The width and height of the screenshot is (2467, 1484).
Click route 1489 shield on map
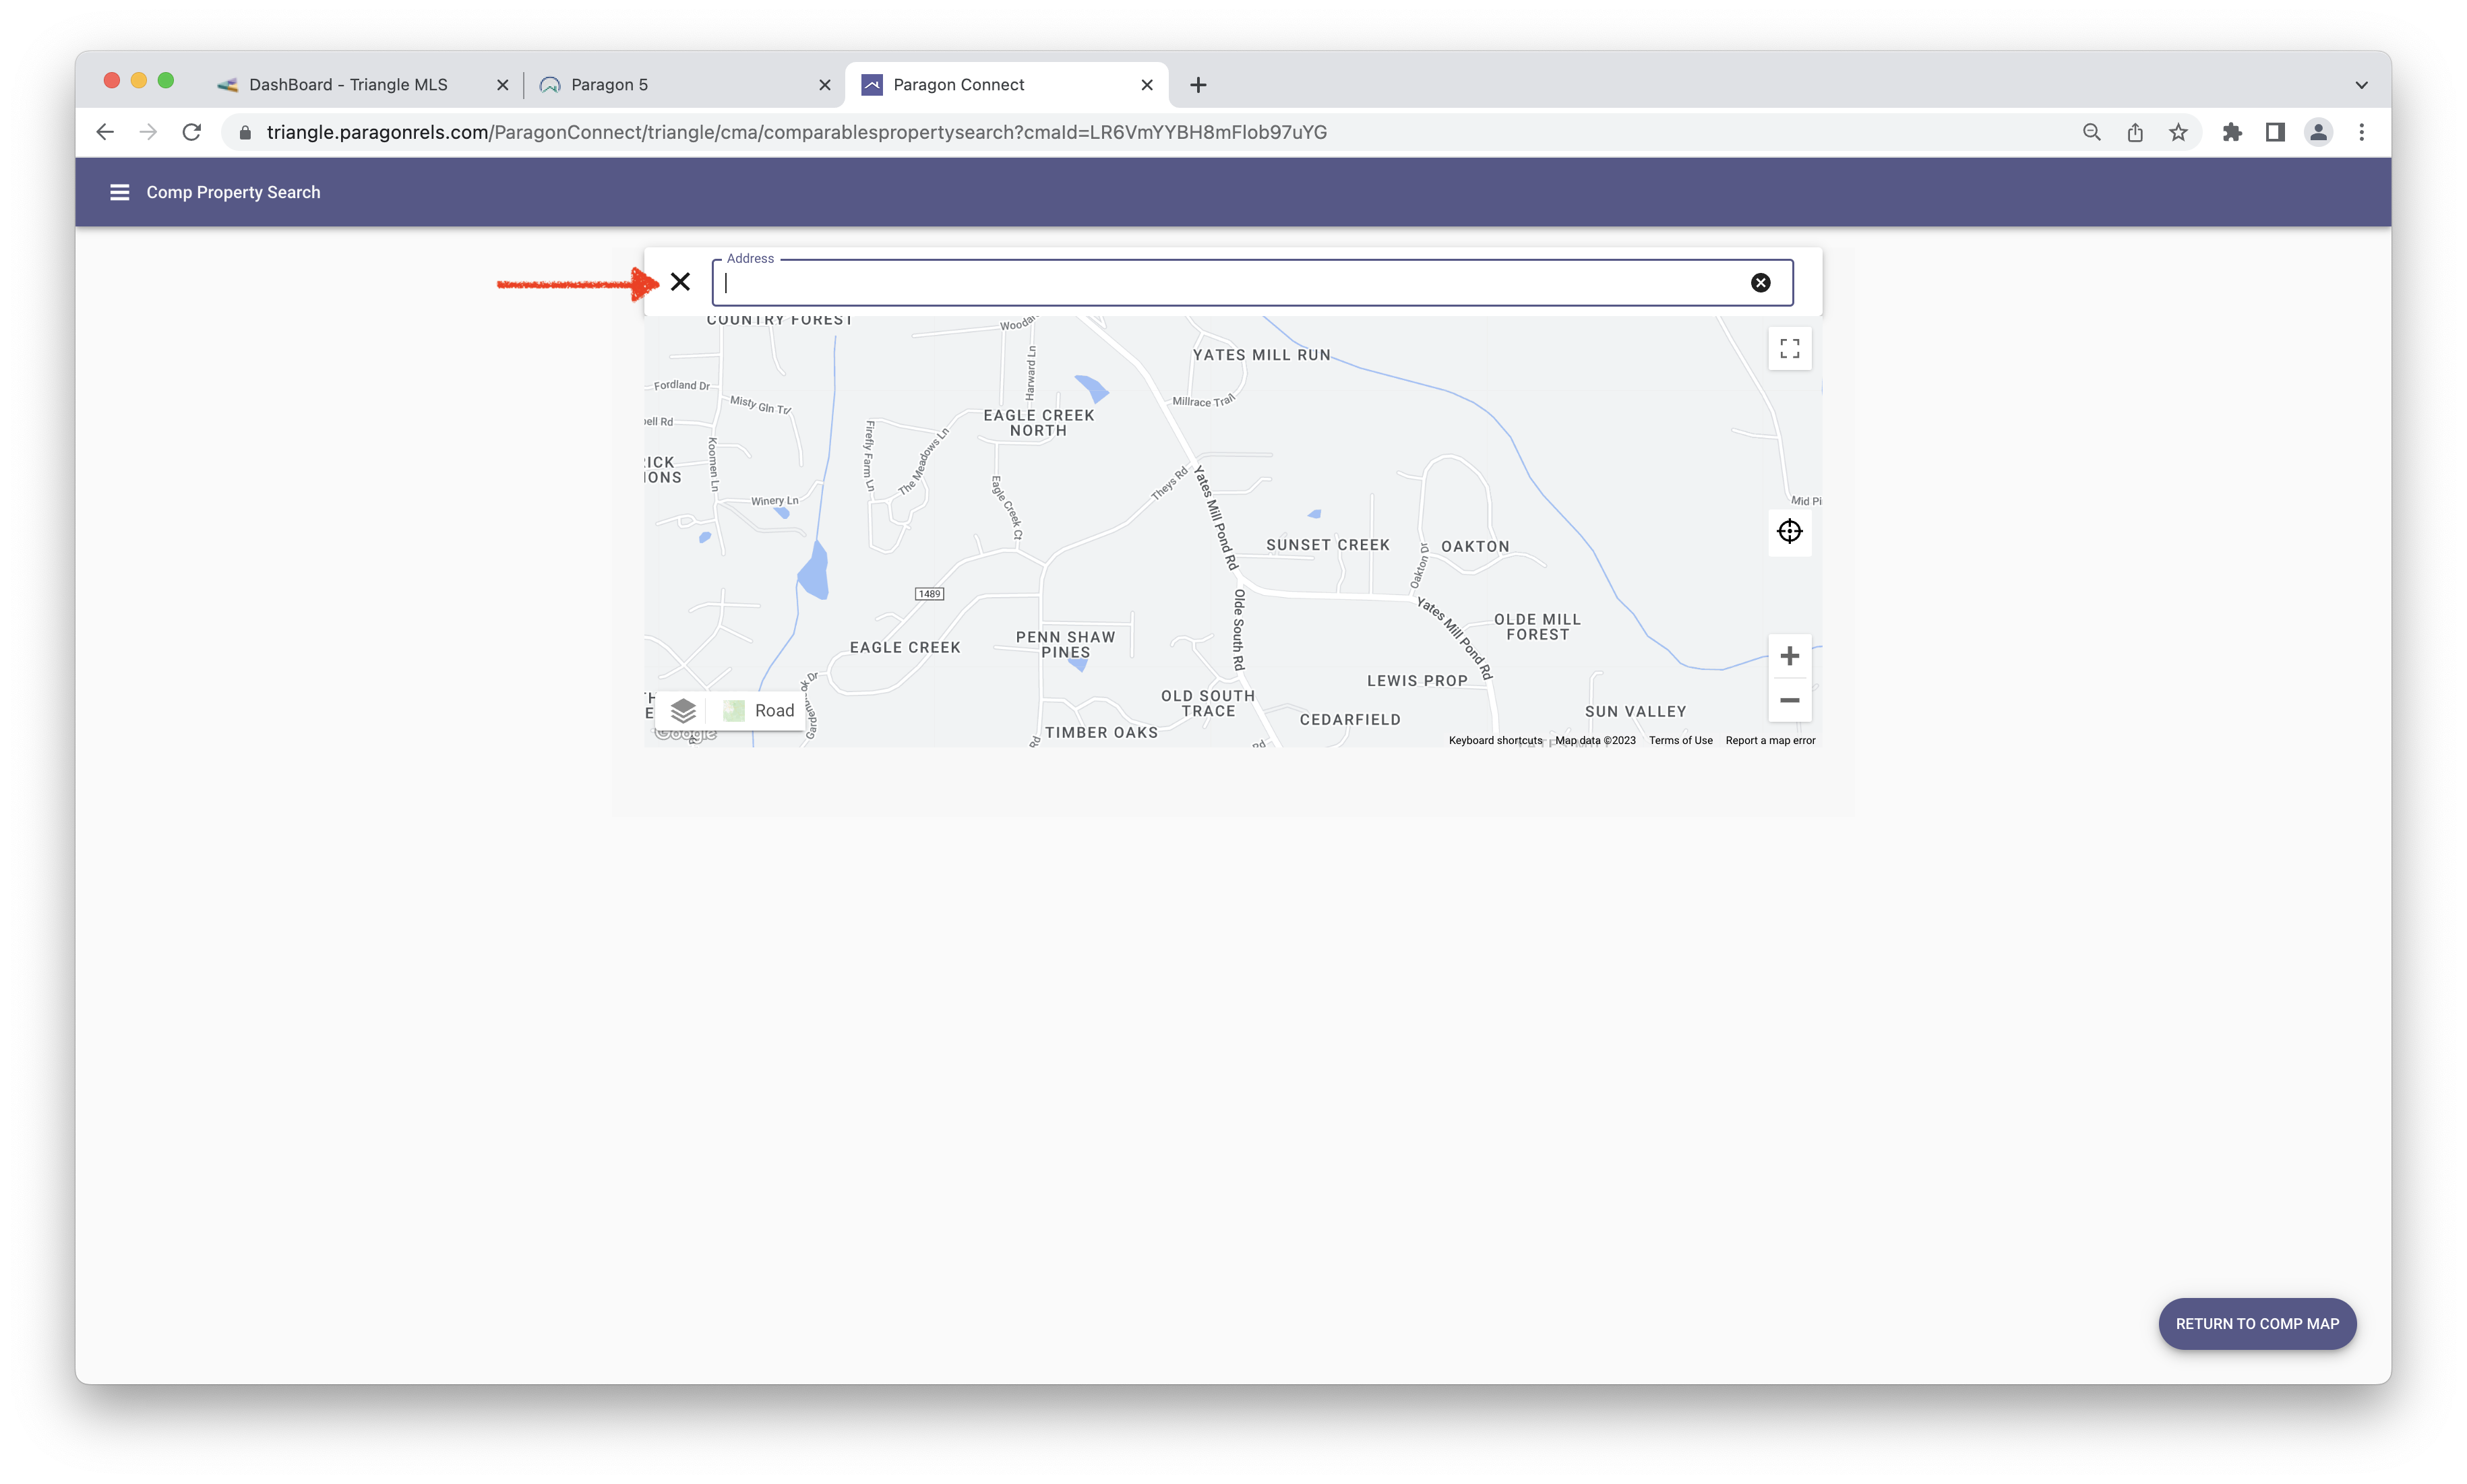(929, 594)
